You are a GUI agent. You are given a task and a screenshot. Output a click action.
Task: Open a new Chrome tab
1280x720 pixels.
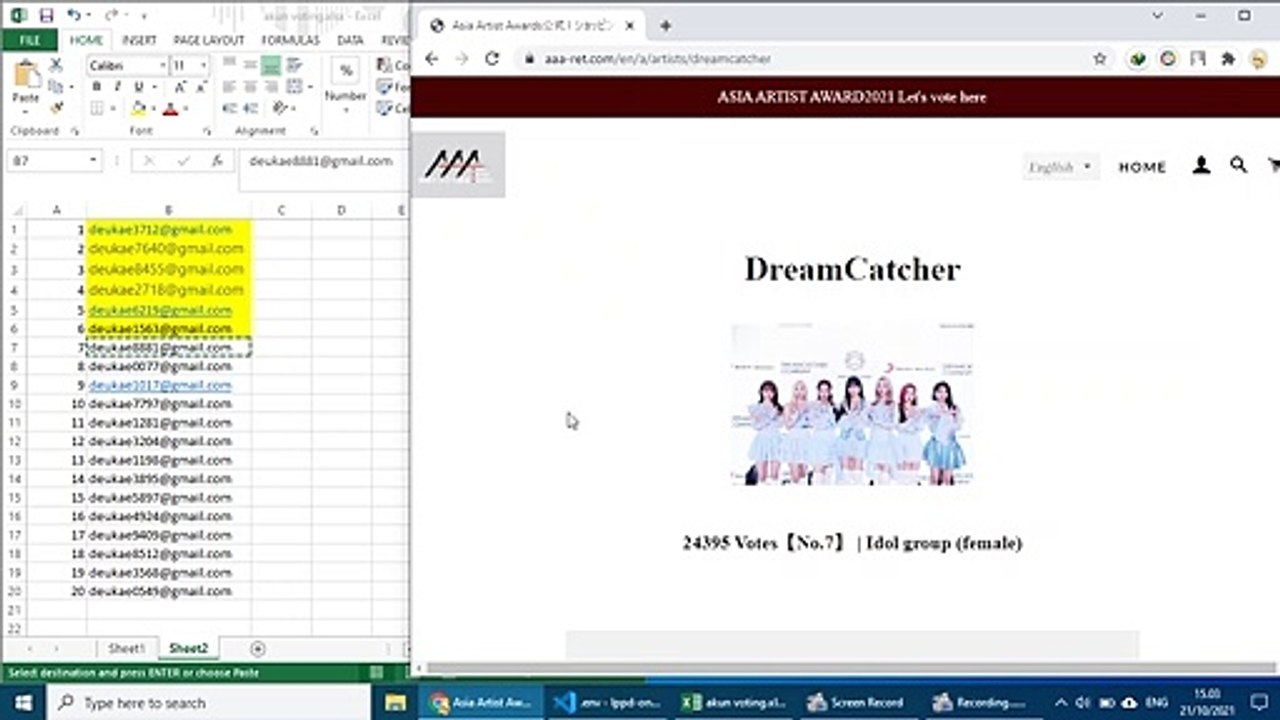[x=665, y=26]
